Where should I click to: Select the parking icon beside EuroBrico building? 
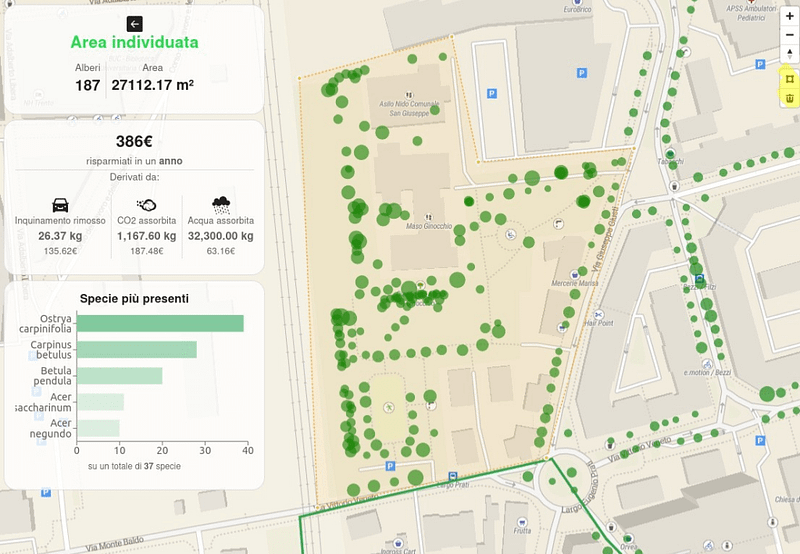click(x=582, y=73)
